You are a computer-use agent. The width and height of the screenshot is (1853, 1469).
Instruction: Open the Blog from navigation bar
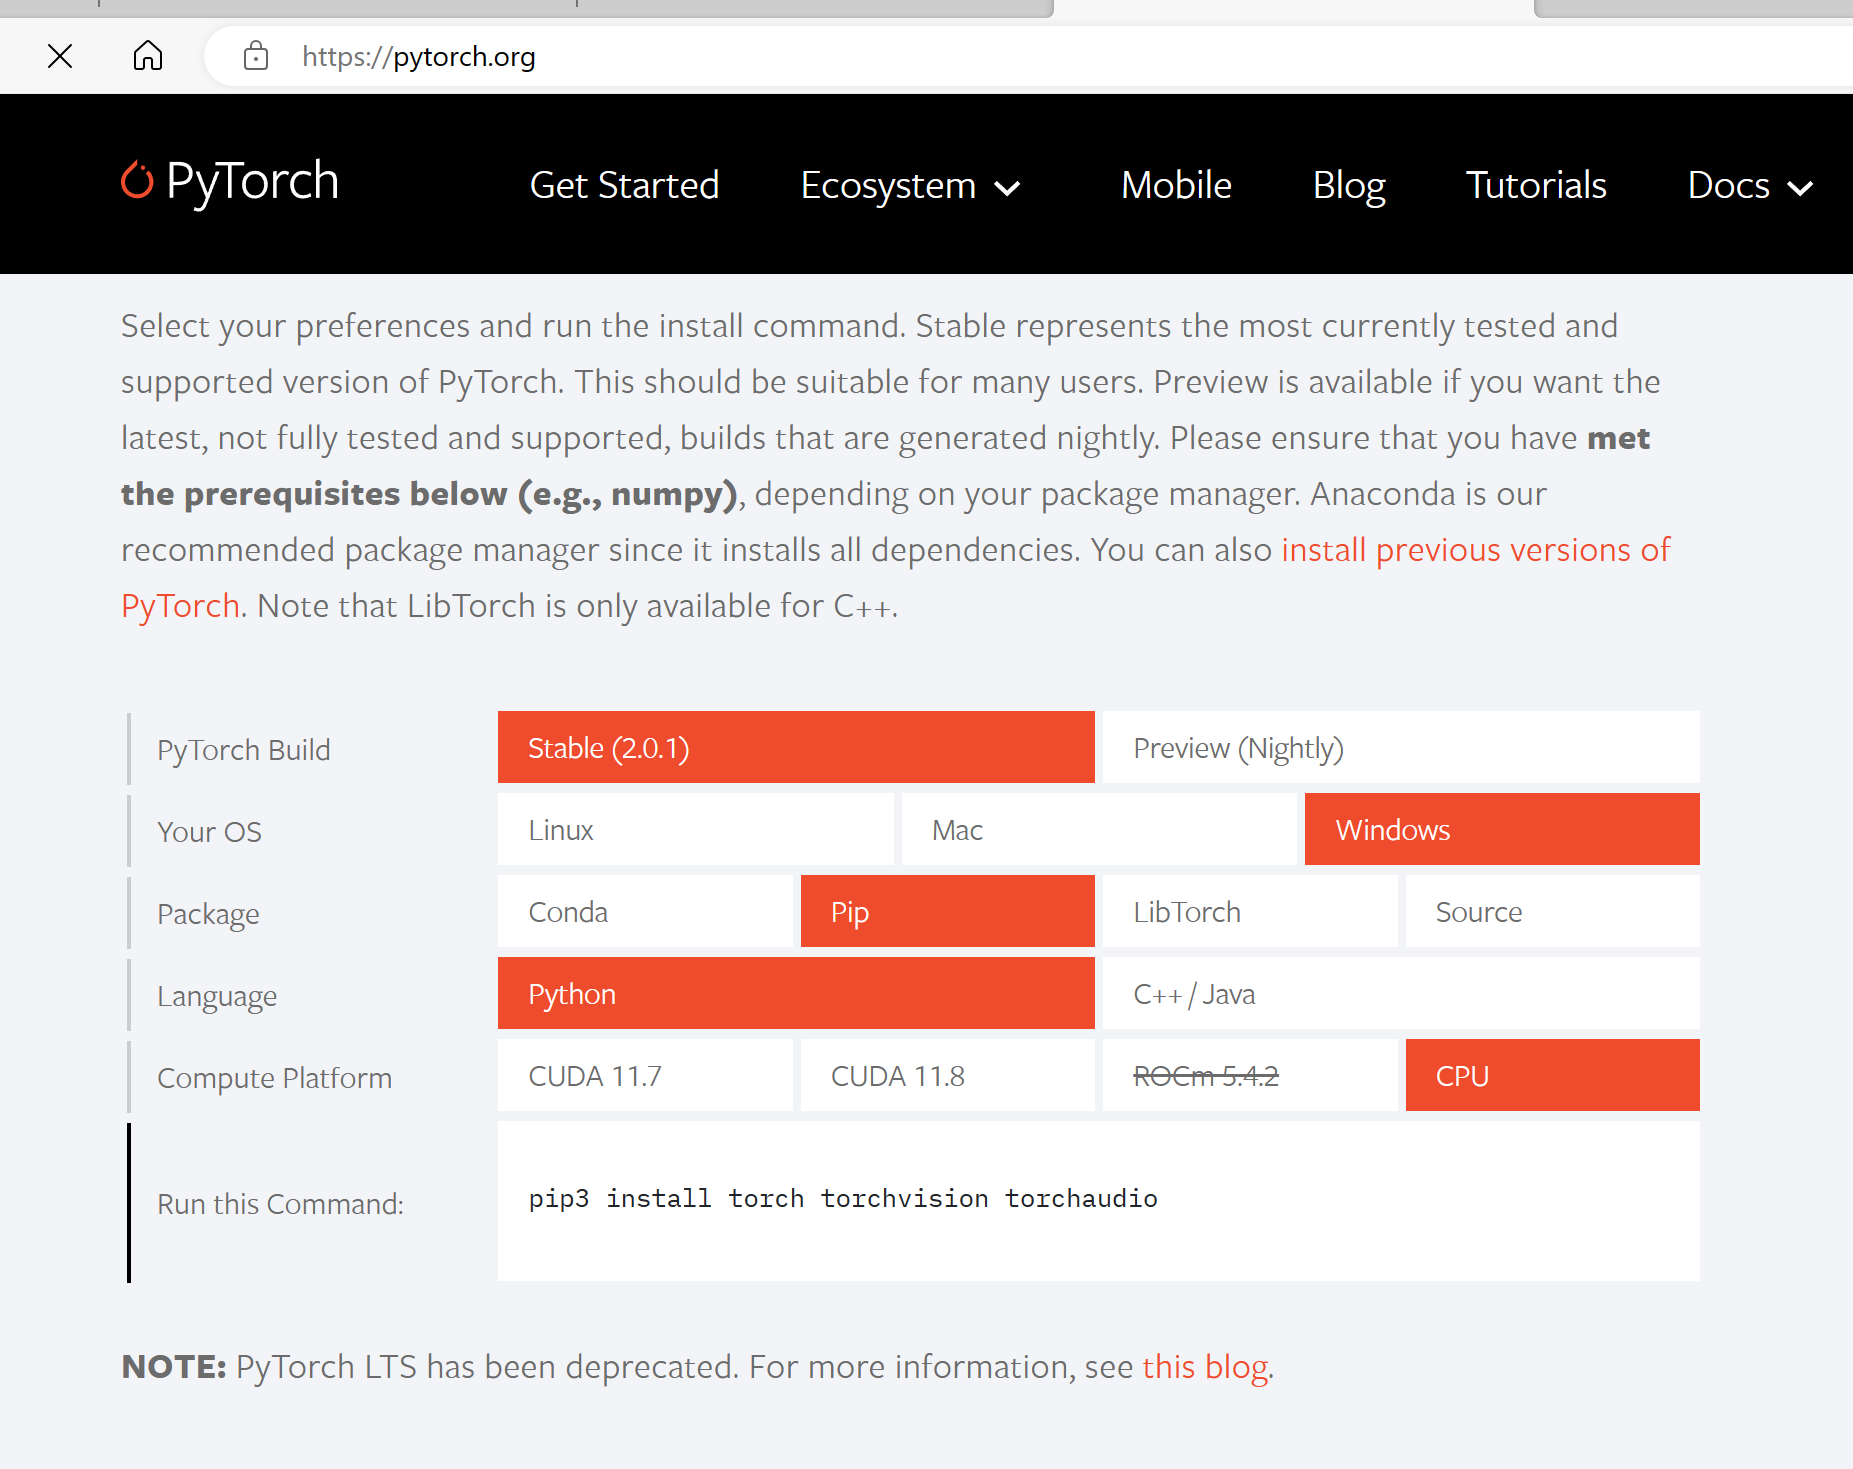coord(1348,186)
